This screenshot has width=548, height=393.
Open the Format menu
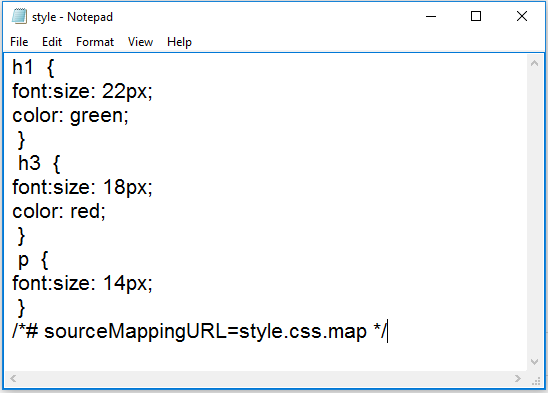[x=95, y=42]
